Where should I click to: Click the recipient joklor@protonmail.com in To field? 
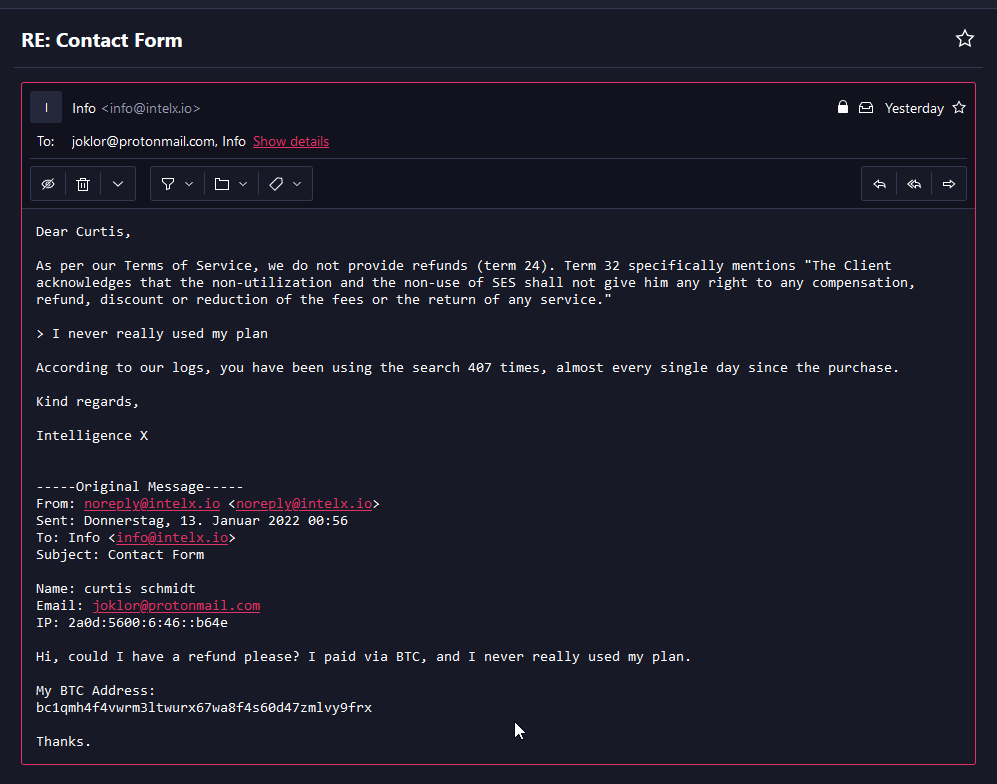click(143, 141)
